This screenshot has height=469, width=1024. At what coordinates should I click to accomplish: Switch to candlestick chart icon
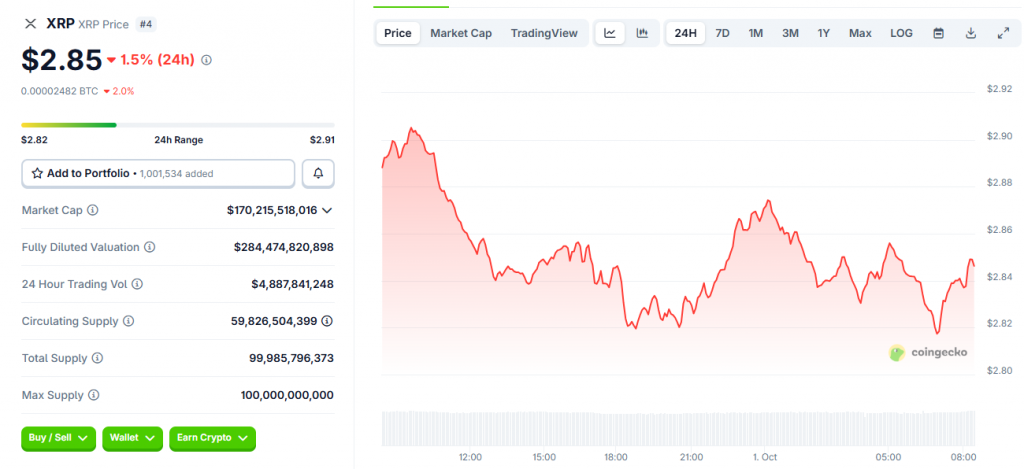642,33
